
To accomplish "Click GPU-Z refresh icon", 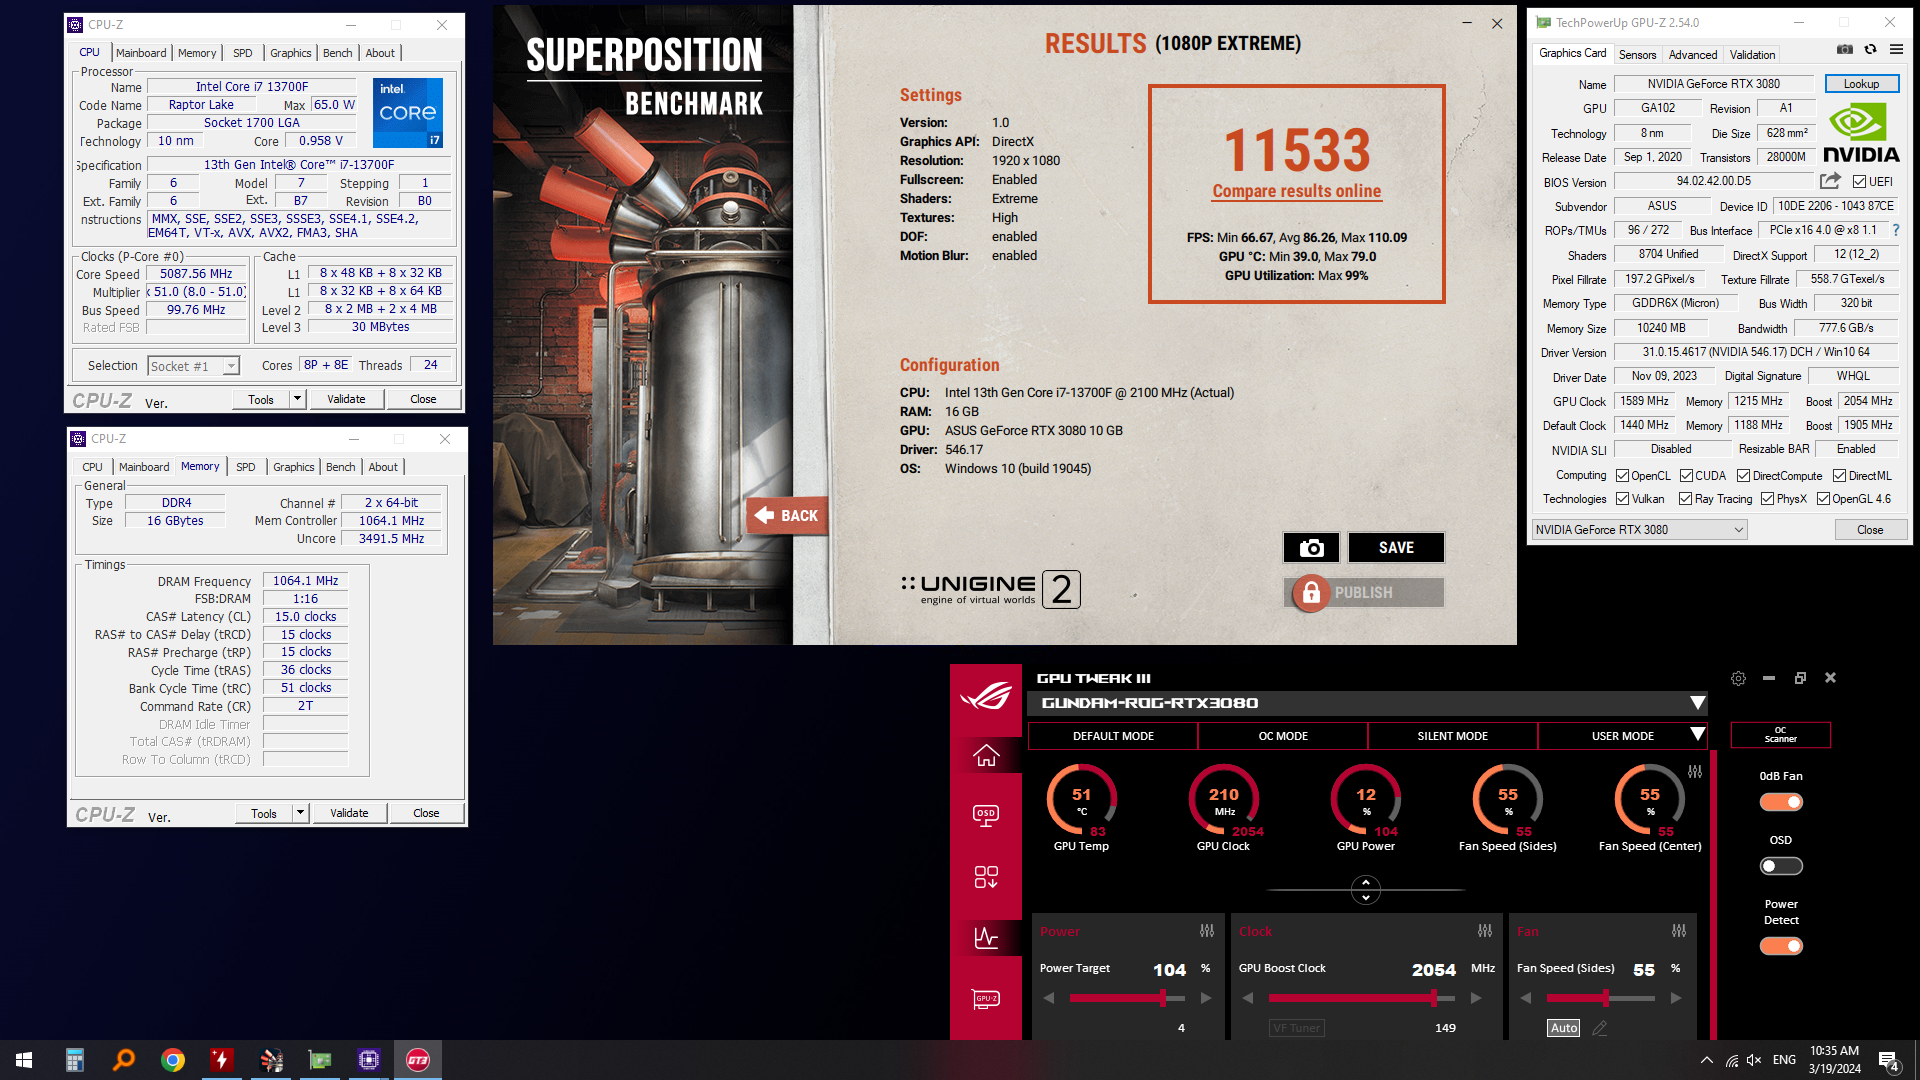I will [x=1870, y=49].
